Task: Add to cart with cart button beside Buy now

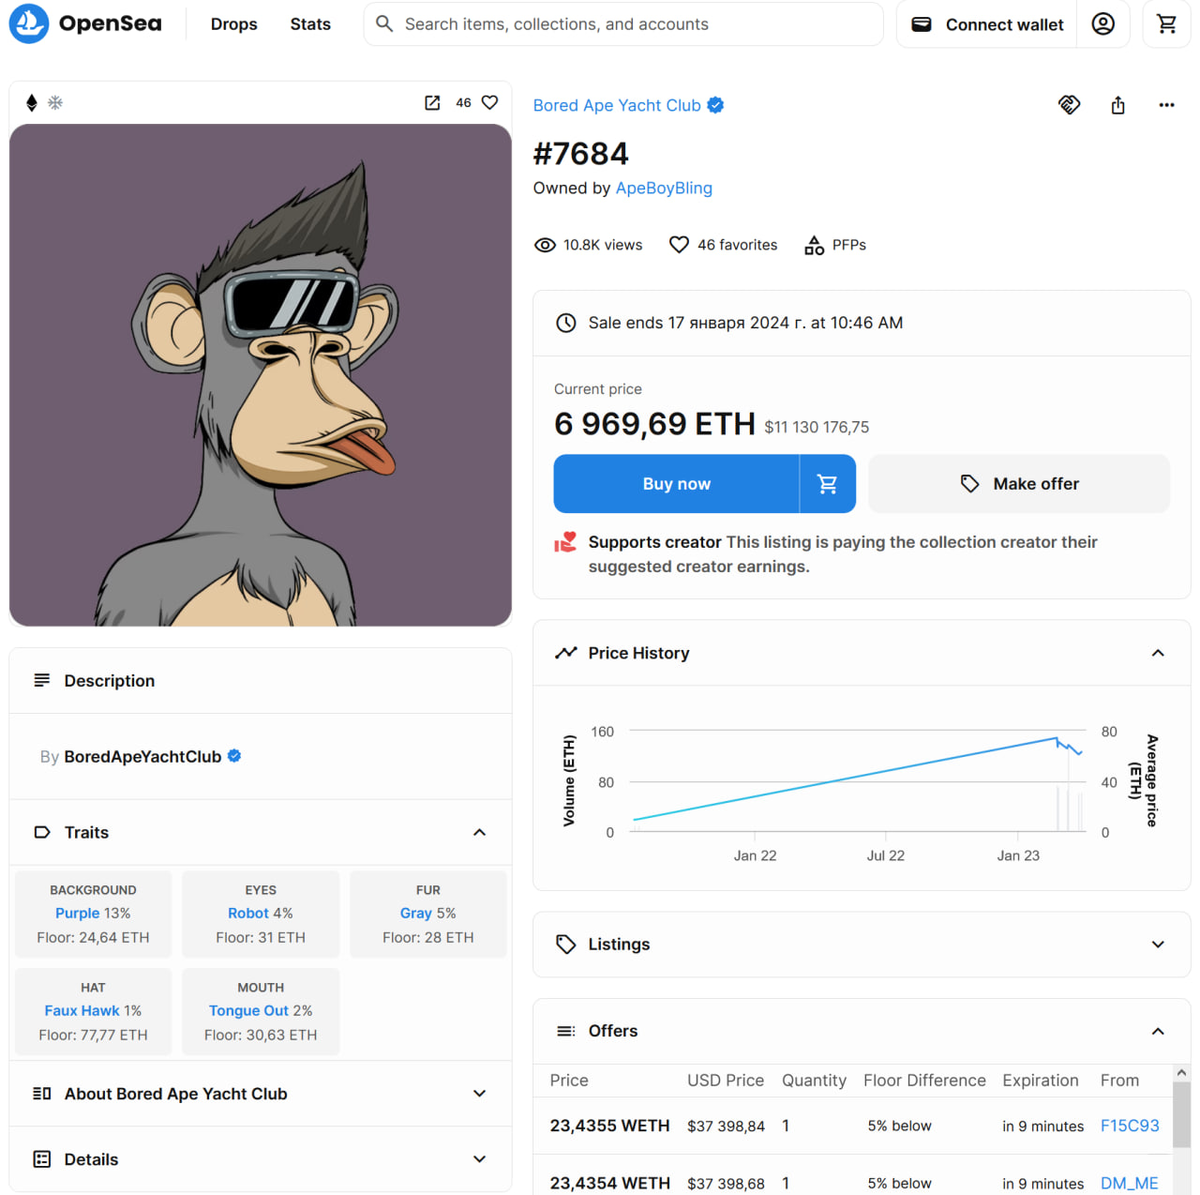Action: (x=828, y=484)
